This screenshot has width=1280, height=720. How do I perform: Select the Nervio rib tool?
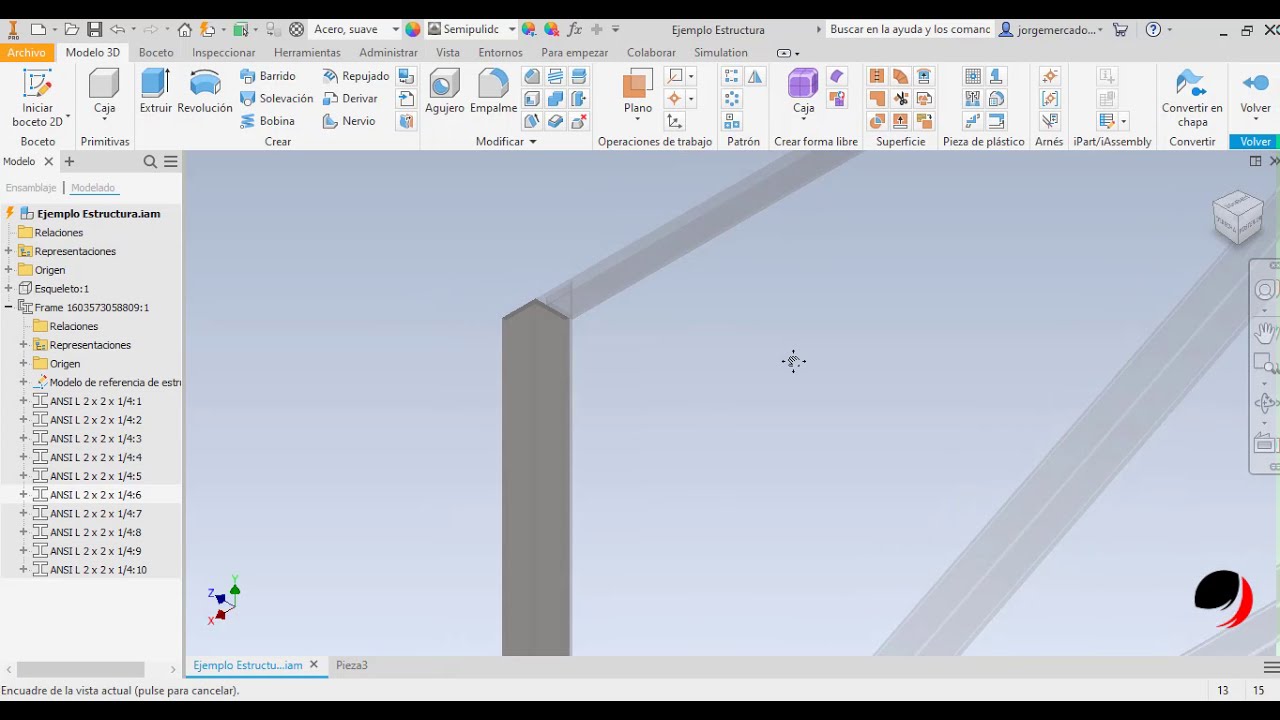click(x=349, y=121)
